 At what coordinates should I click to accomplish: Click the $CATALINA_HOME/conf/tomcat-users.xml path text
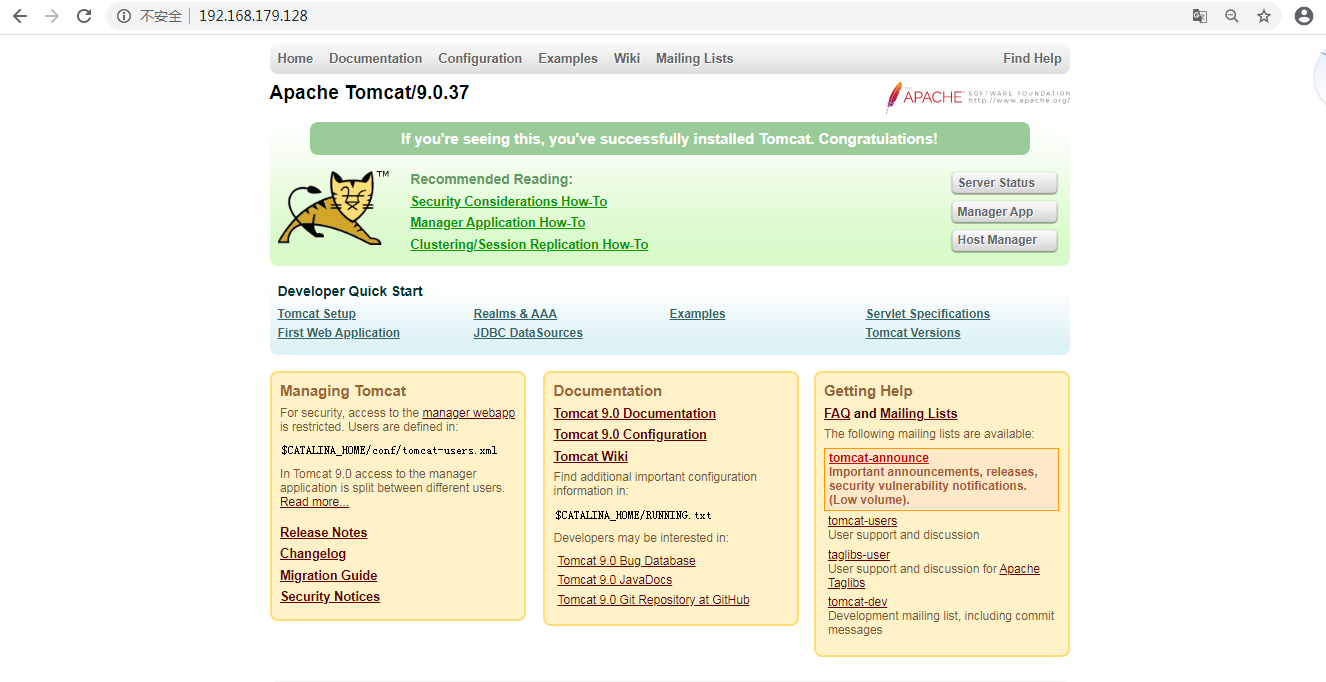(x=389, y=450)
